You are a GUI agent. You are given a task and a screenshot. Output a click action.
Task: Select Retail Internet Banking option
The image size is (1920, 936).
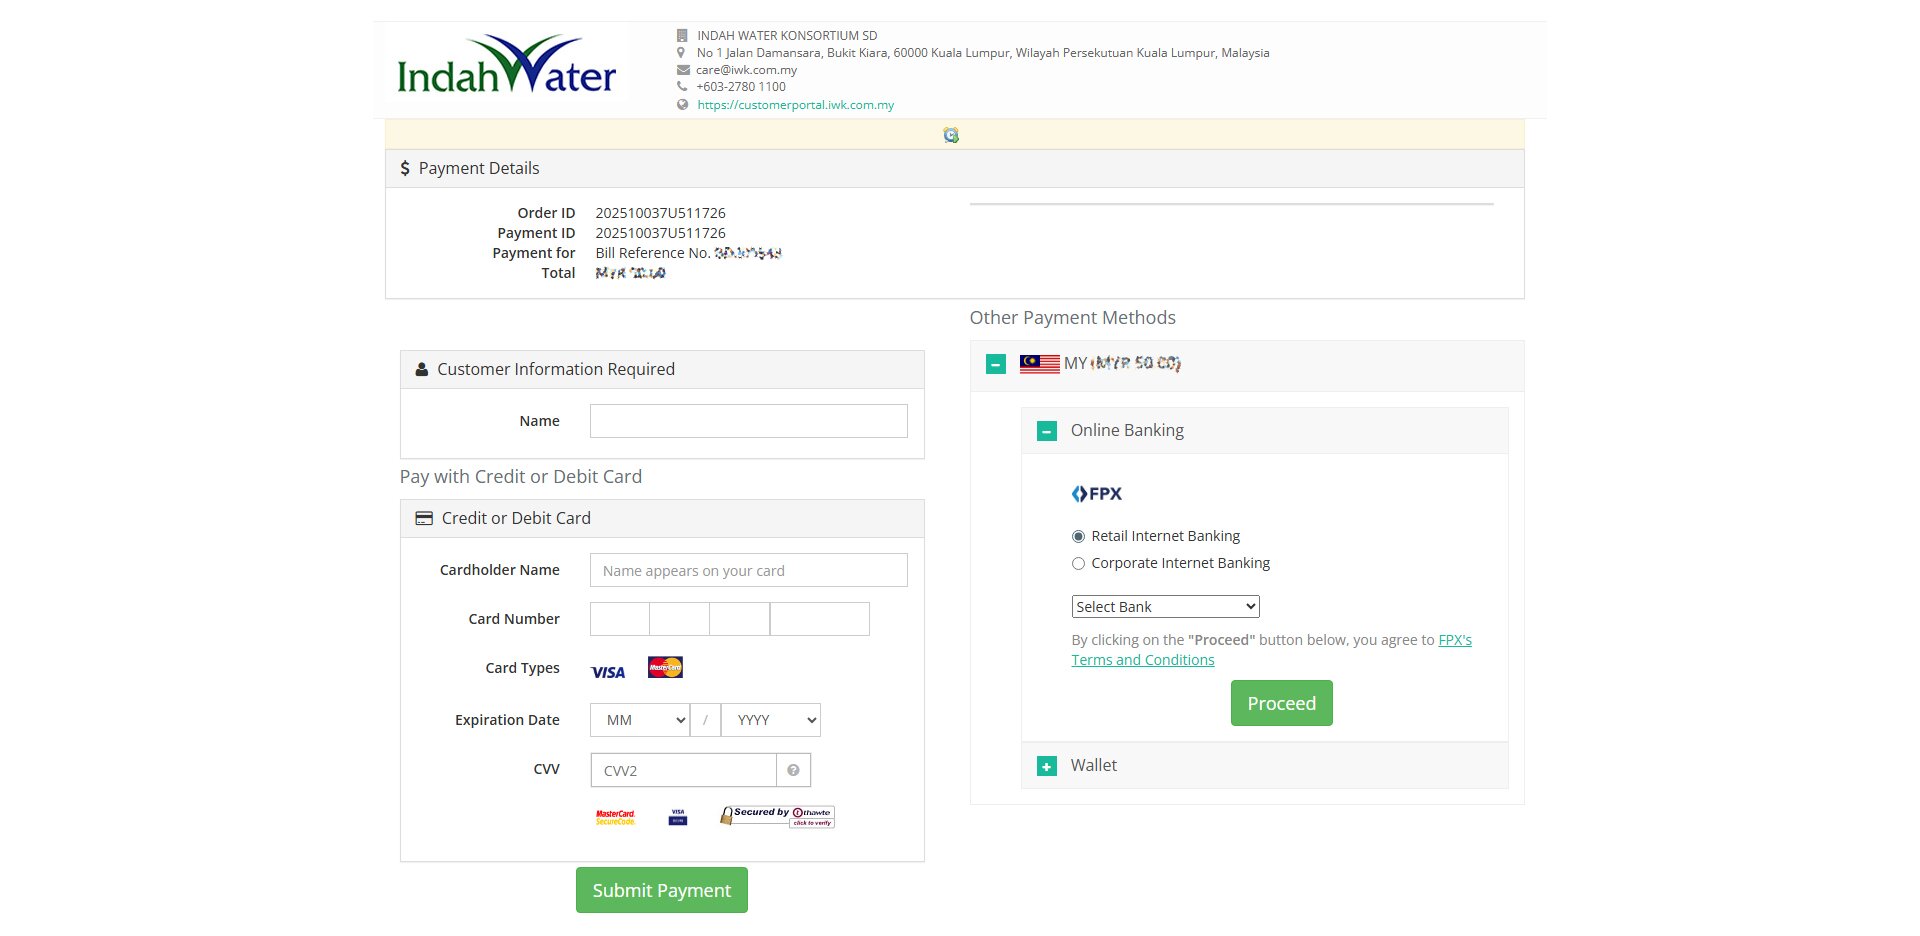(1078, 537)
